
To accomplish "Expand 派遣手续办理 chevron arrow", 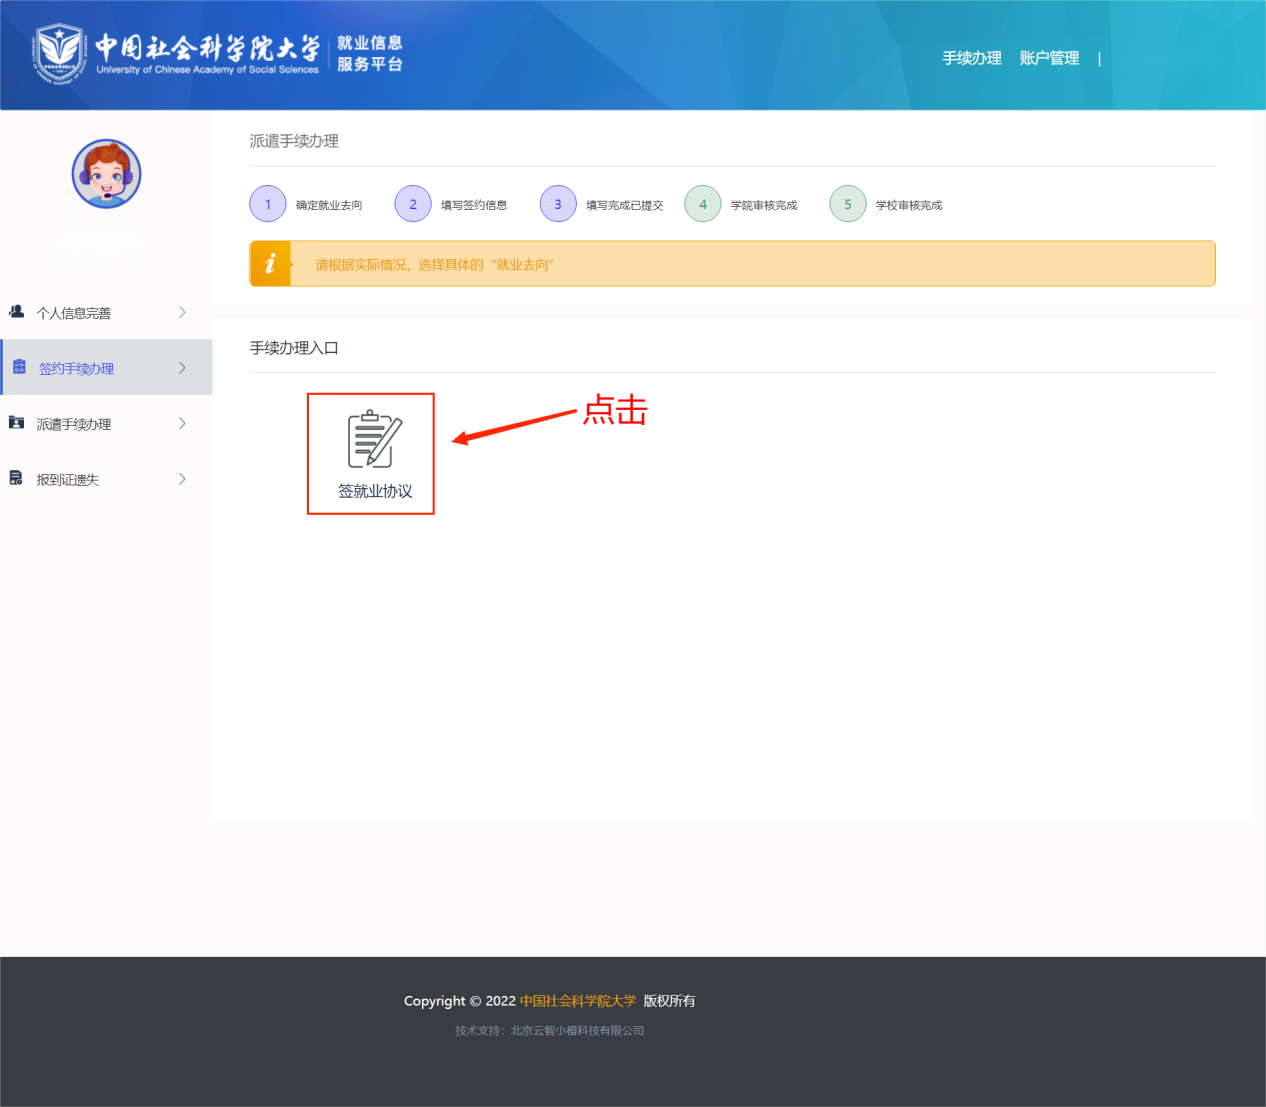I will 182,424.
